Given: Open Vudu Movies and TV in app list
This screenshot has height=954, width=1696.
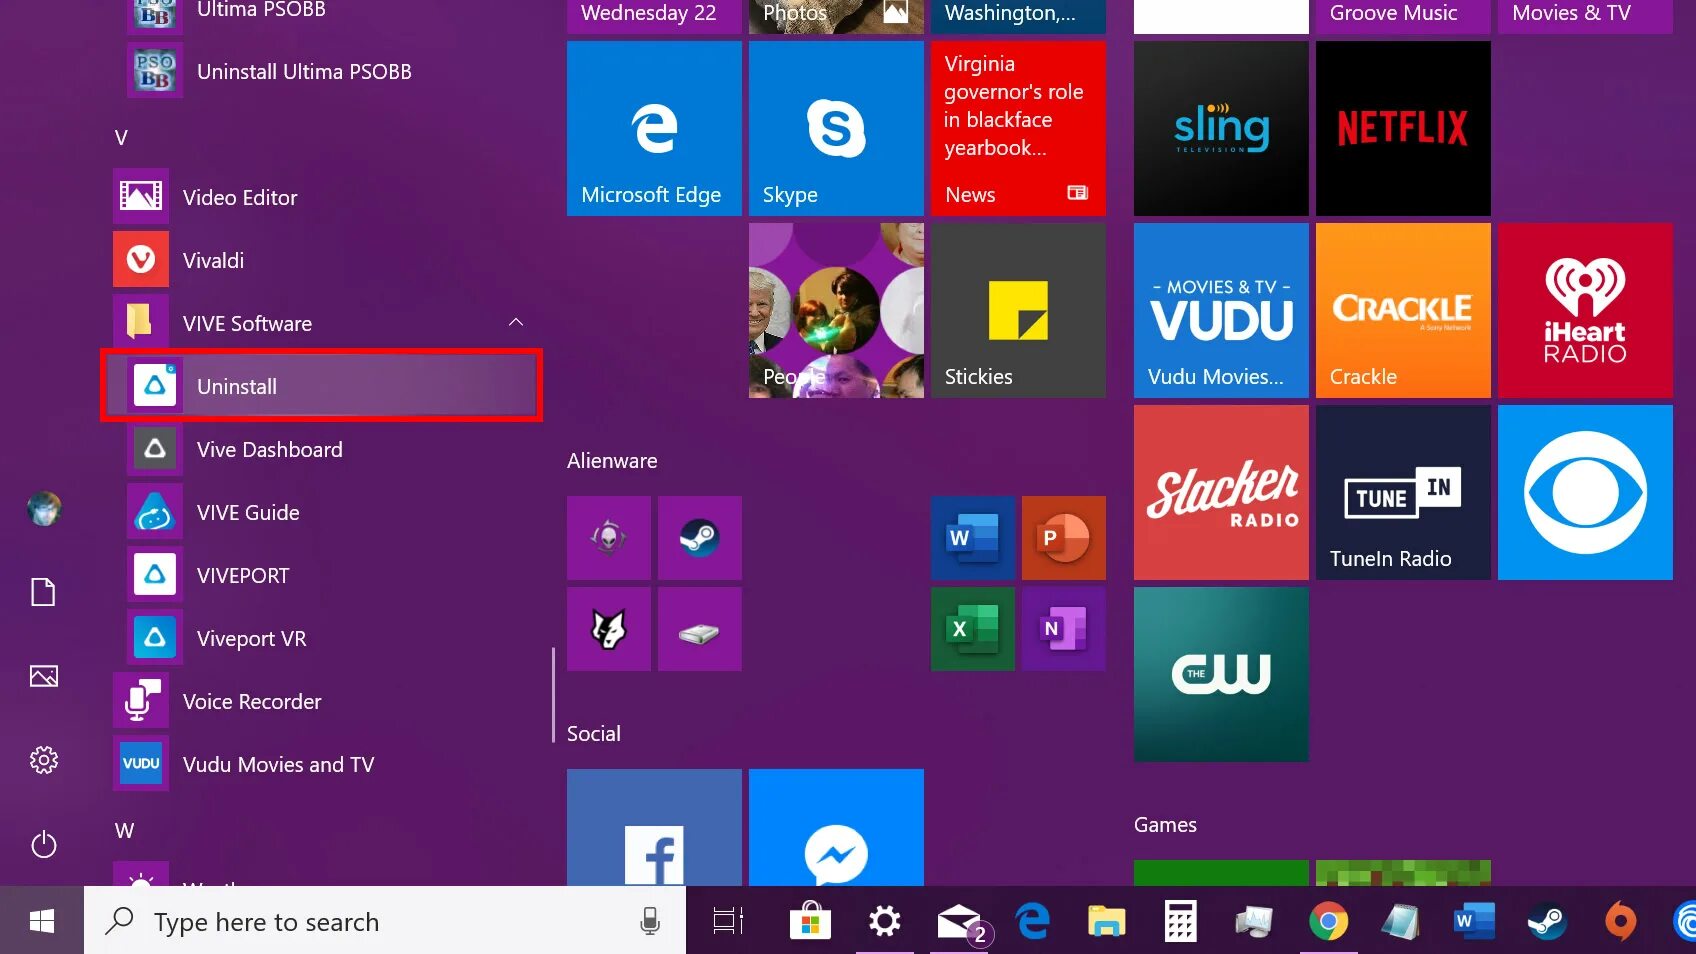Looking at the screenshot, I should 322,764.
